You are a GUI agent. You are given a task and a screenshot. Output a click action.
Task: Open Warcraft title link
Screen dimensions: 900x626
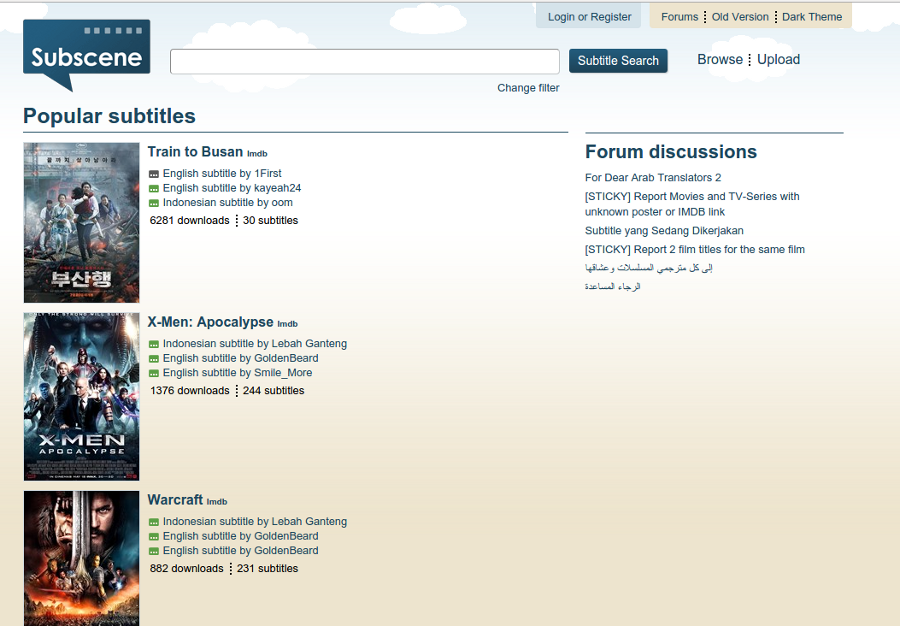(175, 500)
